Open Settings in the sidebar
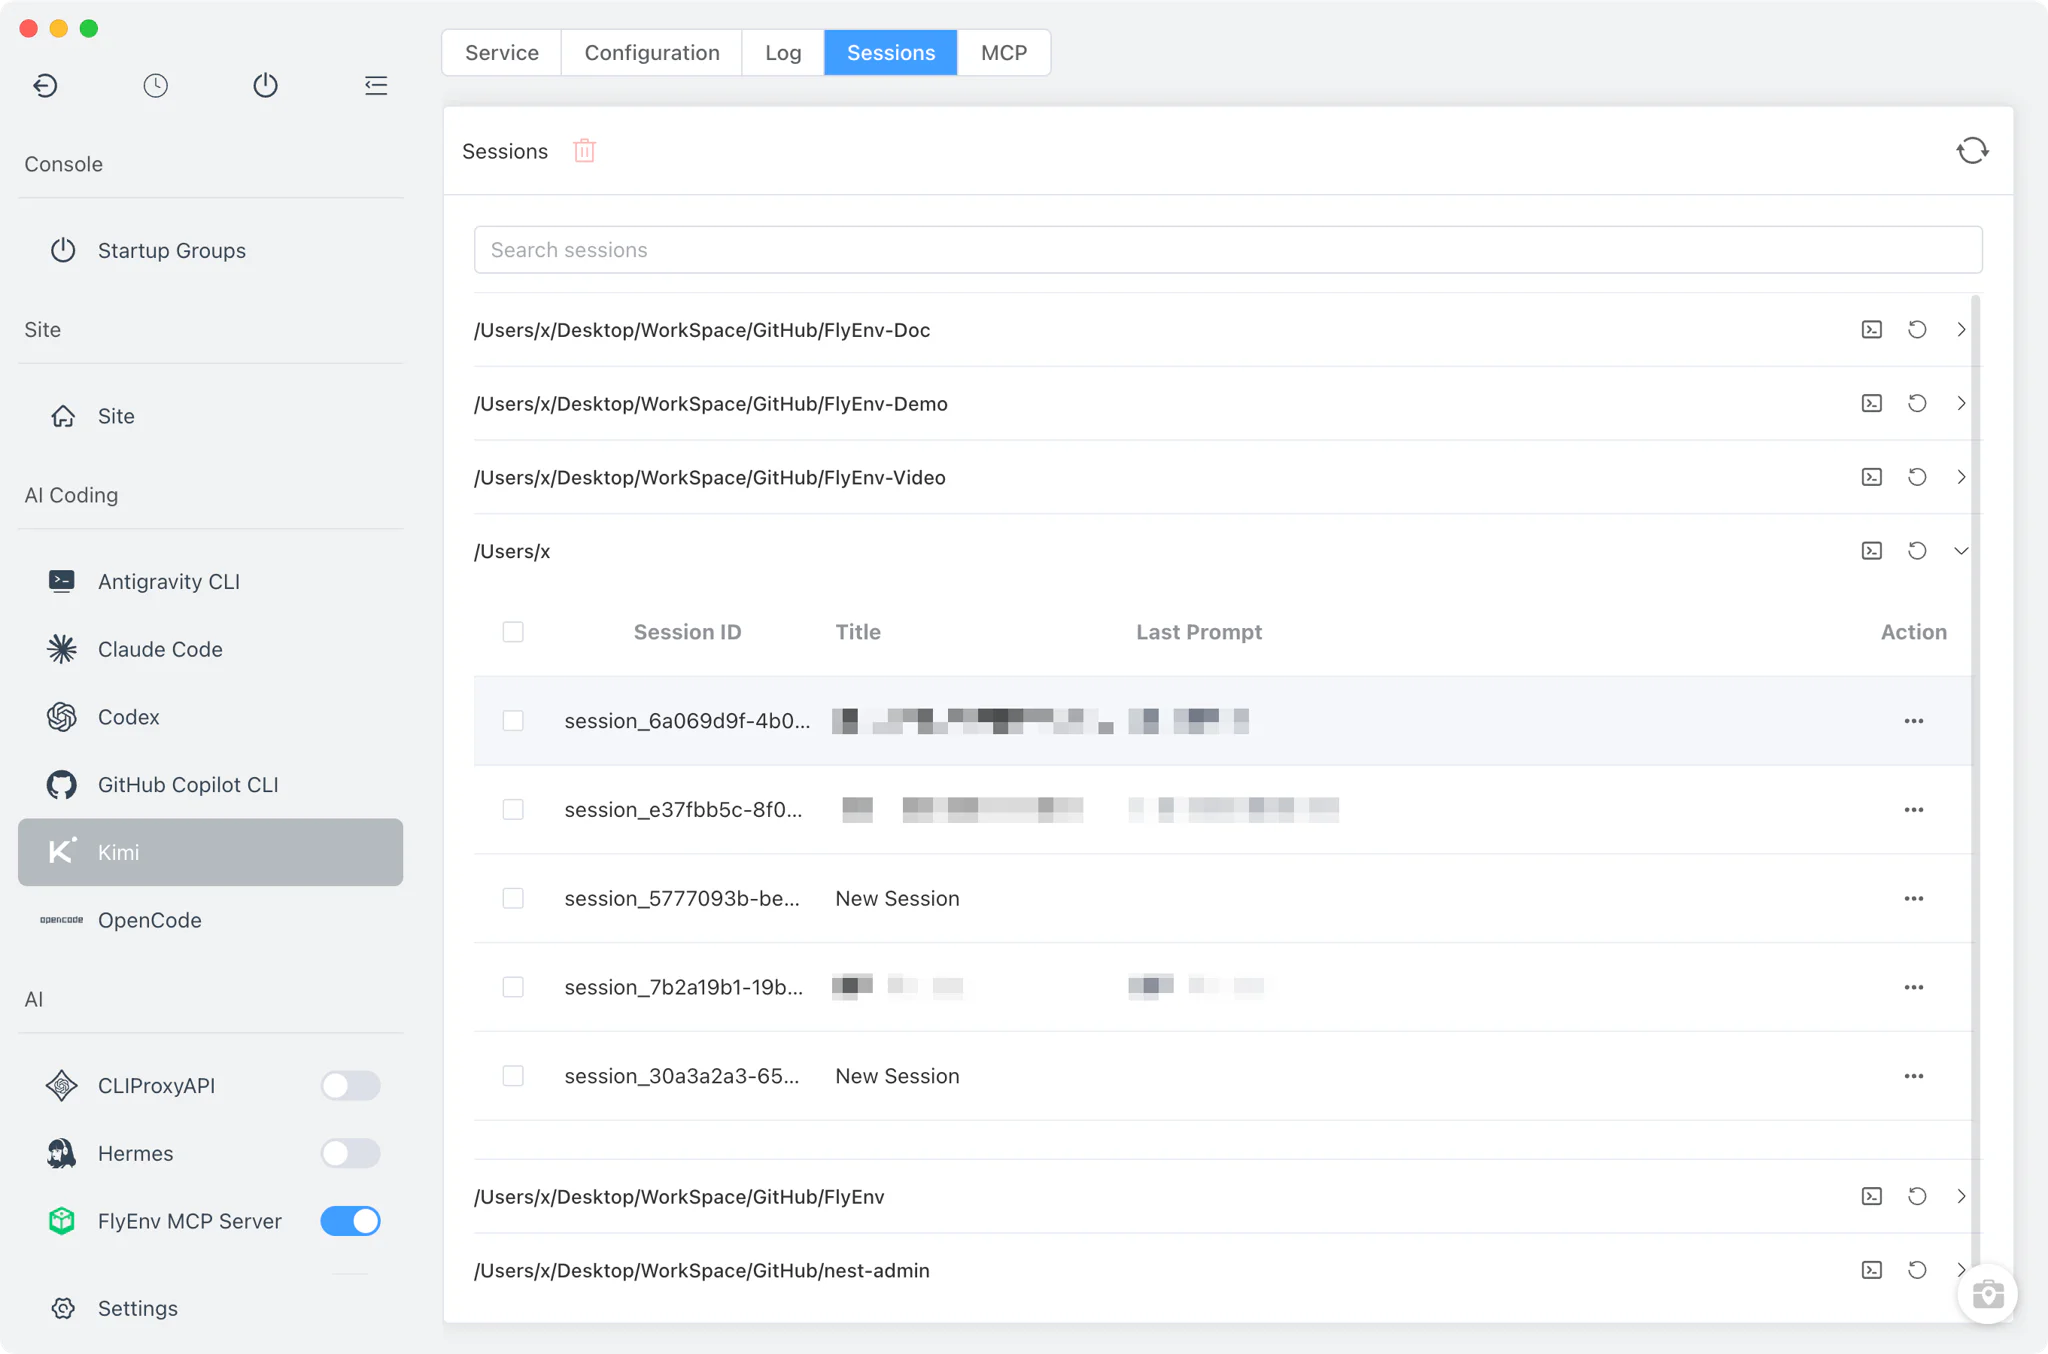The width and height of the screenshot is (2048, 1354). (x=210, y=1308)
